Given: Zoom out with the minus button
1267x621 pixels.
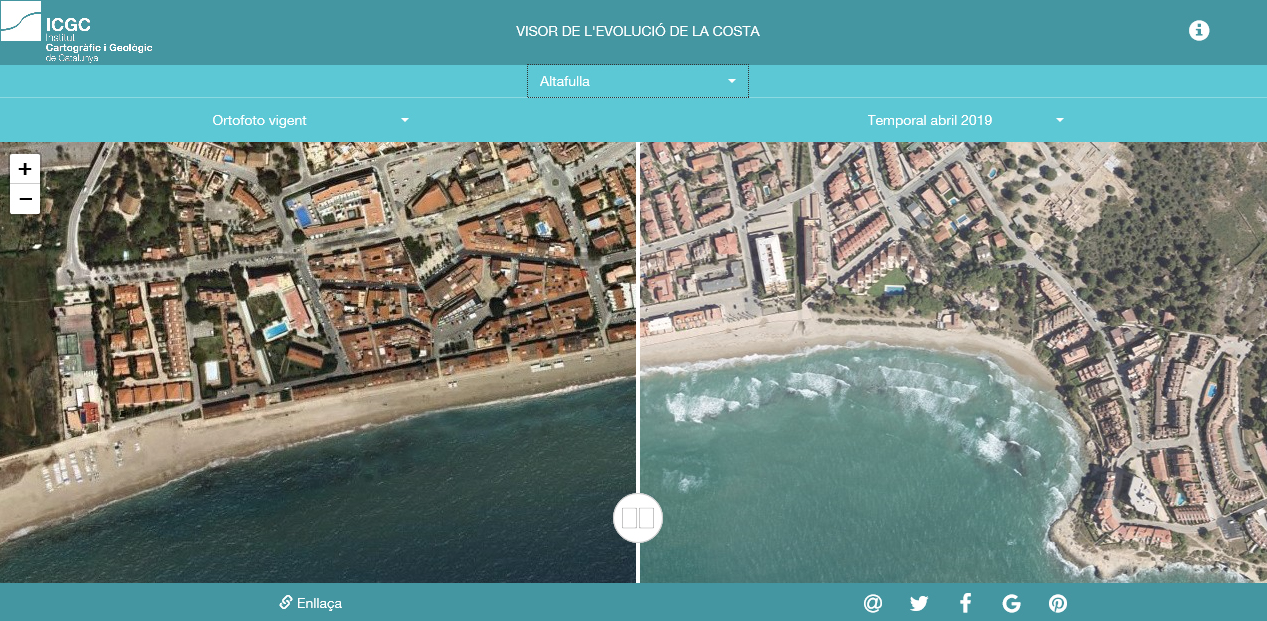Looking at the screenshot, I should pyautogui.click(x=25, y=199).
